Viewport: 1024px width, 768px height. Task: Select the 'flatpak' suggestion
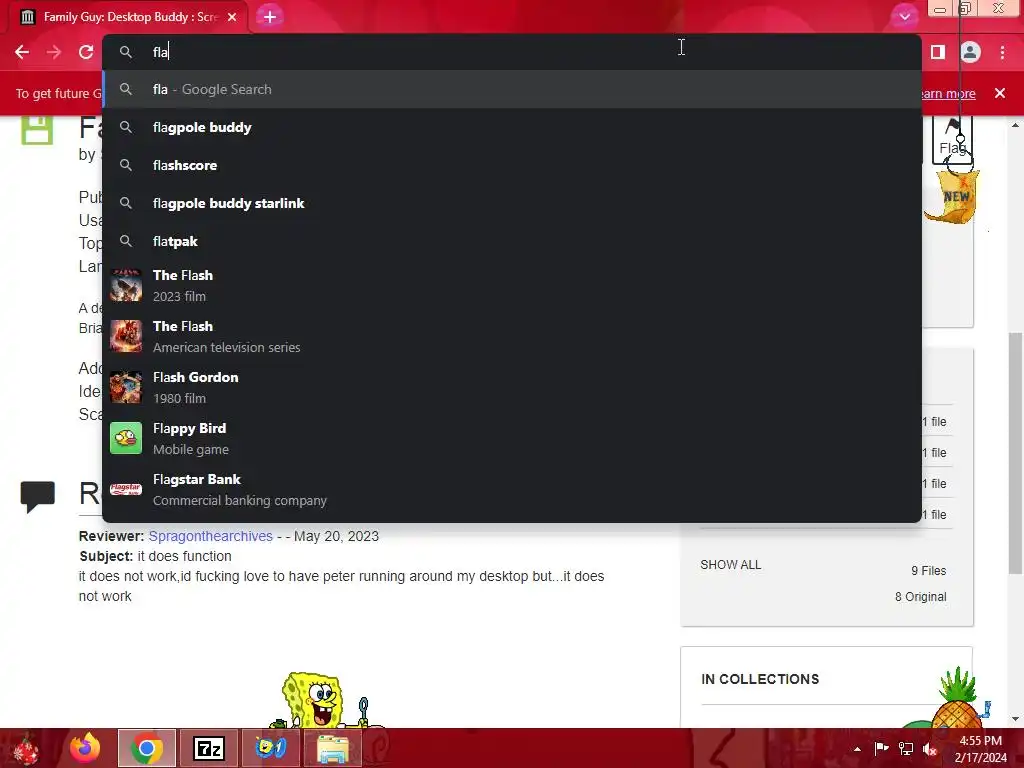tap(512, 241)
